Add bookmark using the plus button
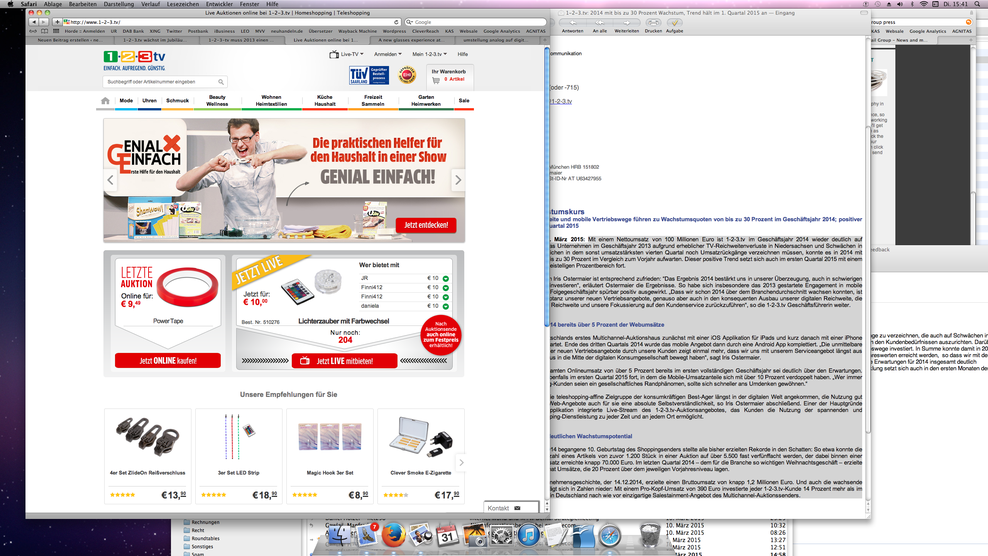The image size is (988, 556). point(57,22)
